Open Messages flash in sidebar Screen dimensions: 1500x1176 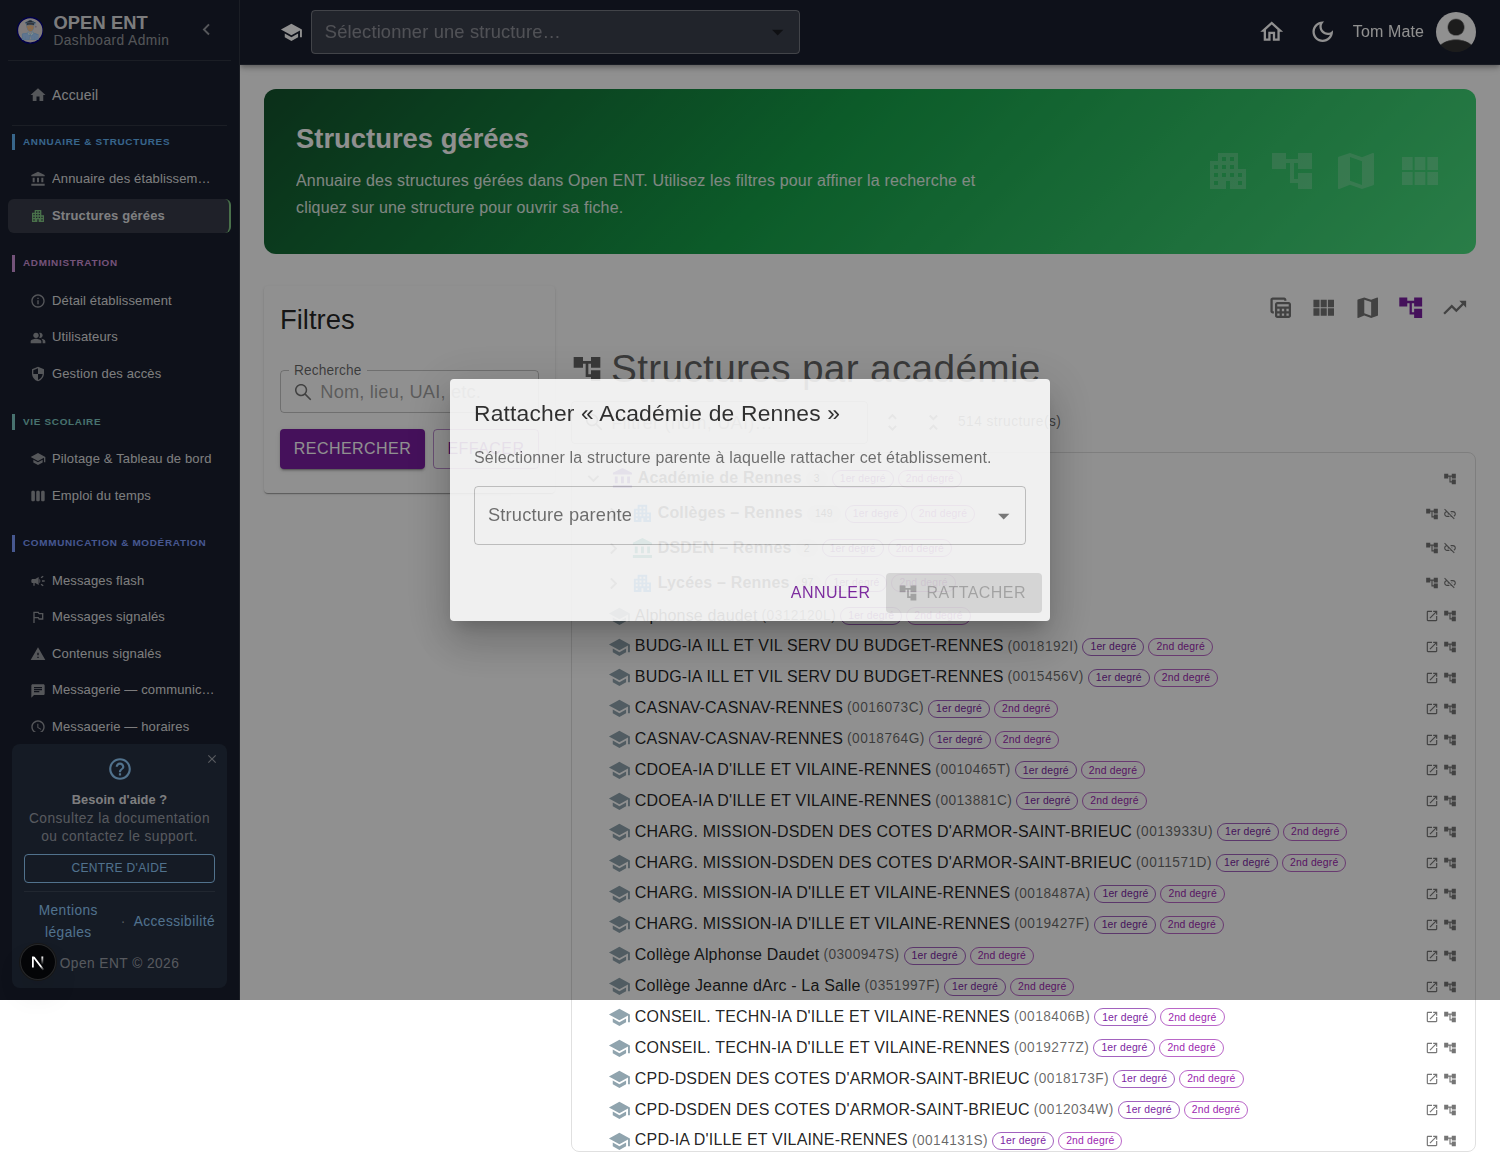click(119, 581)
